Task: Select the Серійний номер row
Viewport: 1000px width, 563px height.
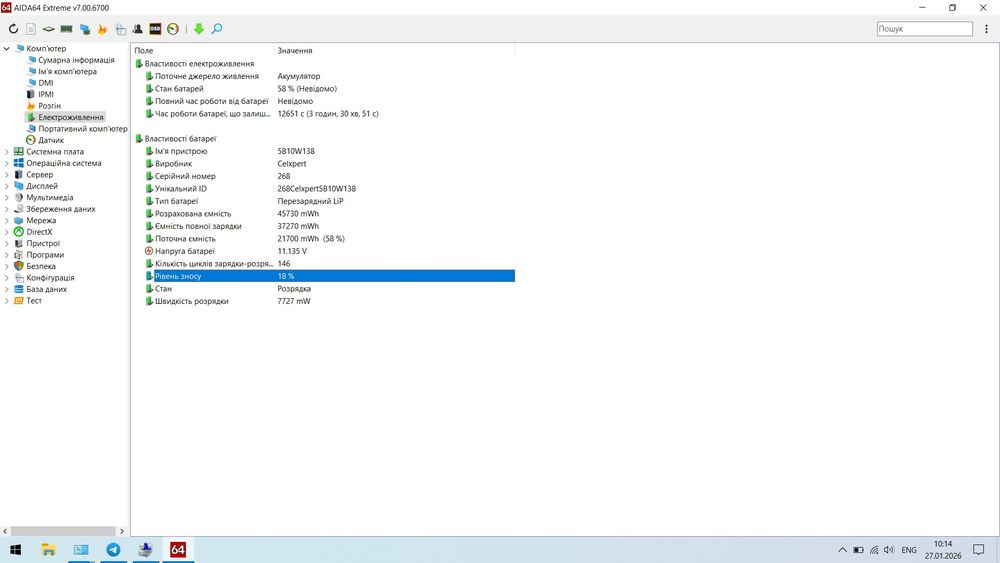Action: [x=324, y=176]
